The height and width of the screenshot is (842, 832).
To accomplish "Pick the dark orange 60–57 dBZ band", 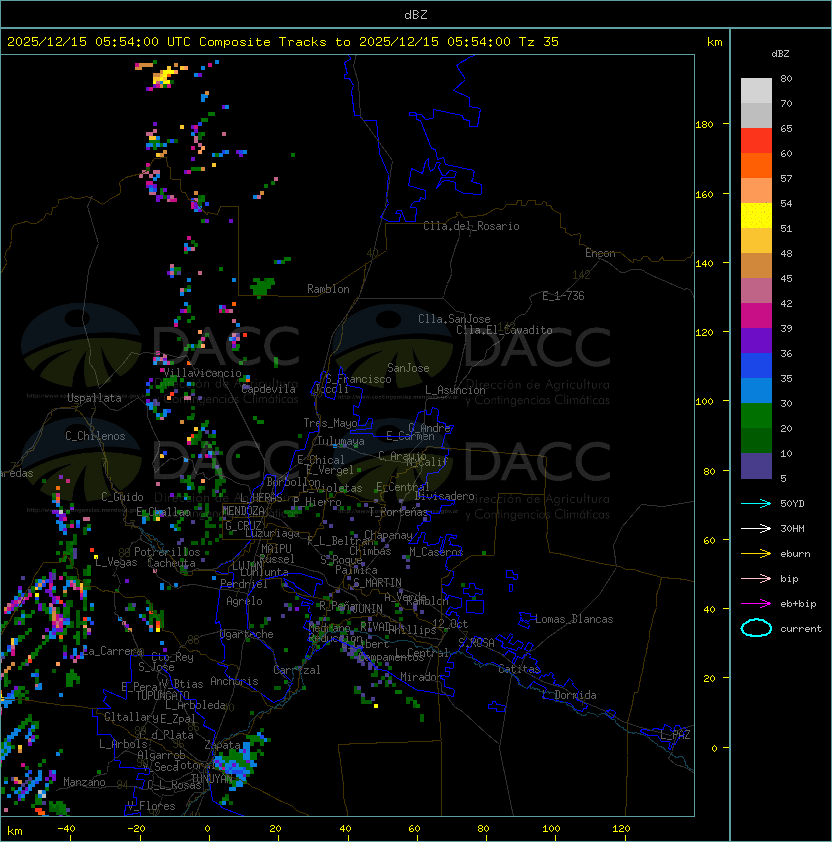I will (756, 166).
